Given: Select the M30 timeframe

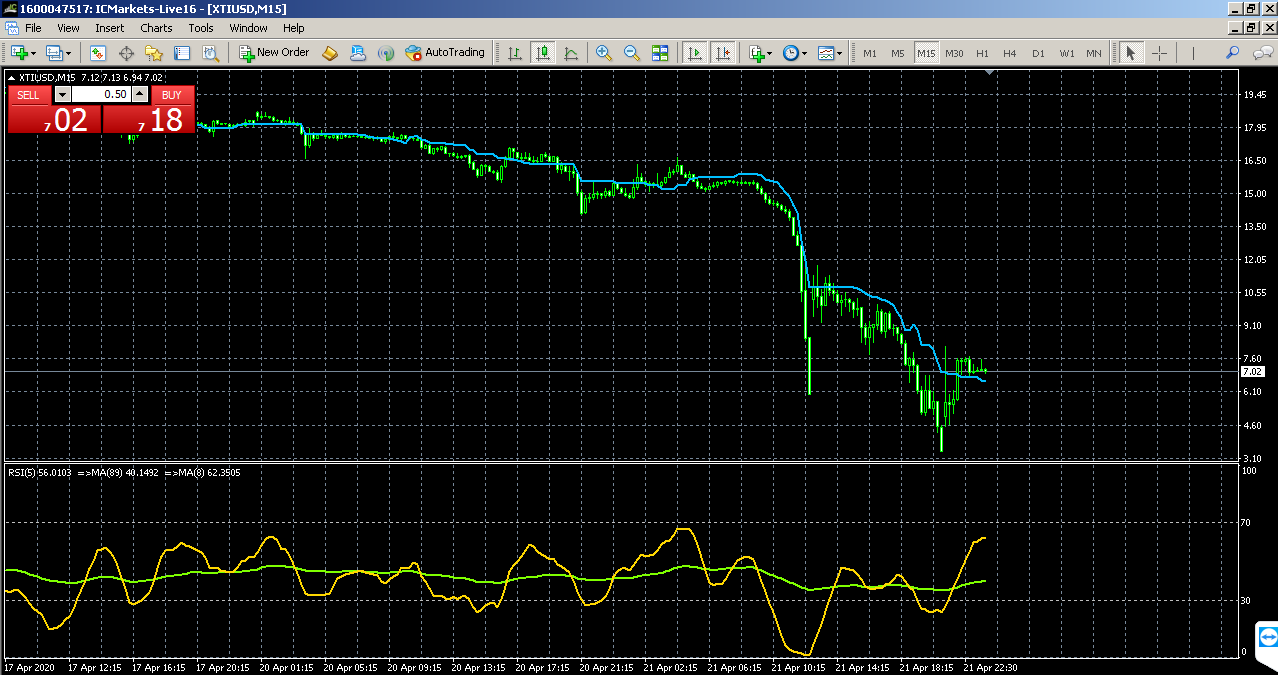Looking at the screenshot, I should pos(954,53).
